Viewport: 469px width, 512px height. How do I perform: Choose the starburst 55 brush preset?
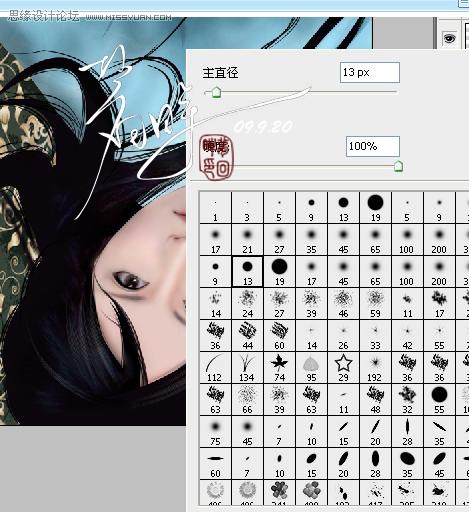point(439,336)
